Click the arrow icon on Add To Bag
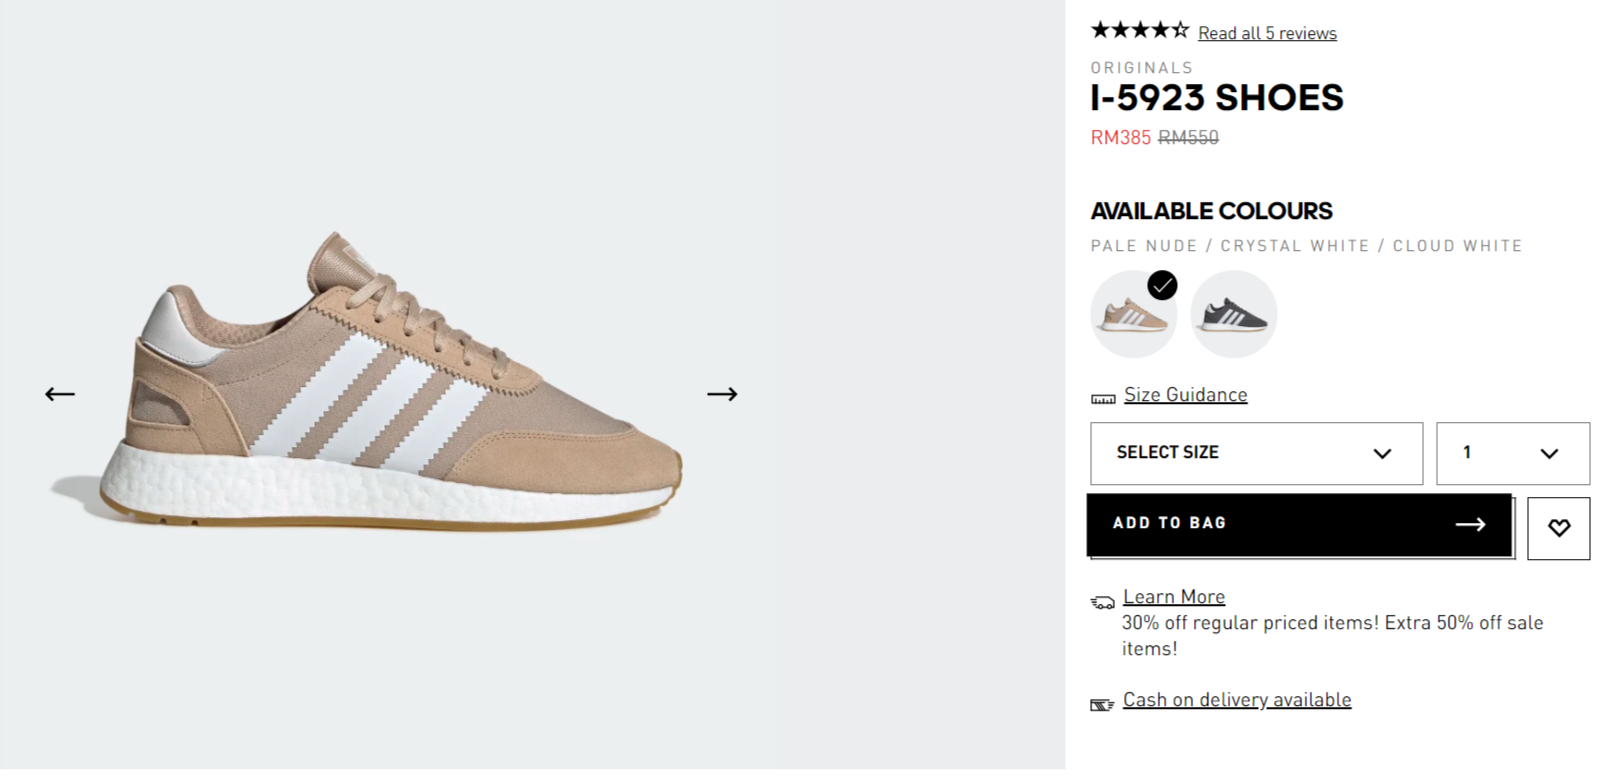The width and height of the screenshot is (1601, 778). pos(1470,524)
